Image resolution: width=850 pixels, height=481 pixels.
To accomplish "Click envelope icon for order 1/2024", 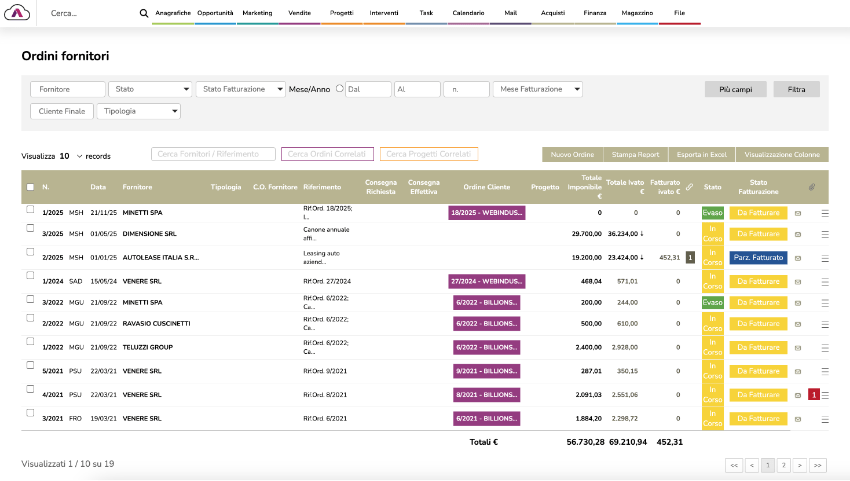I will 798,281.
